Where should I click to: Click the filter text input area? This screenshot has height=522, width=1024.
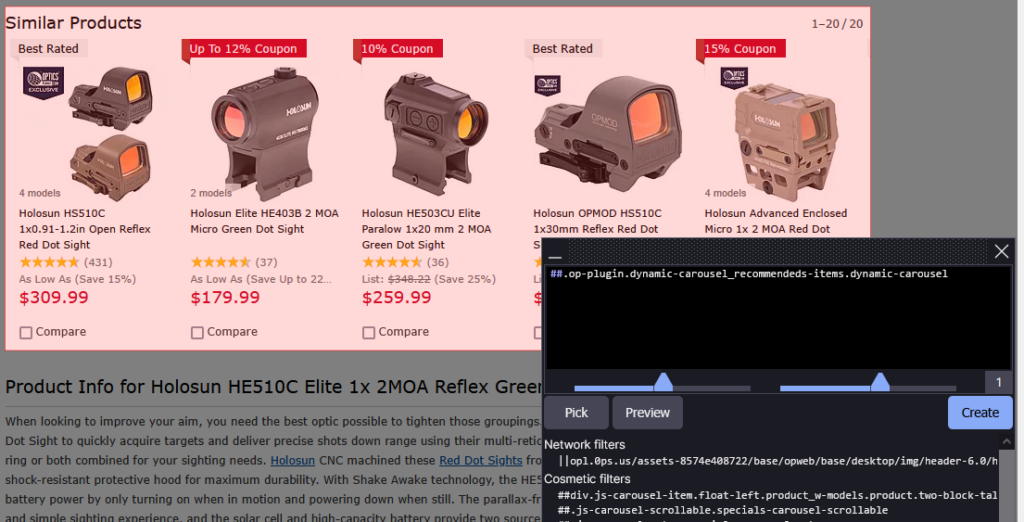tap(778, 318)
